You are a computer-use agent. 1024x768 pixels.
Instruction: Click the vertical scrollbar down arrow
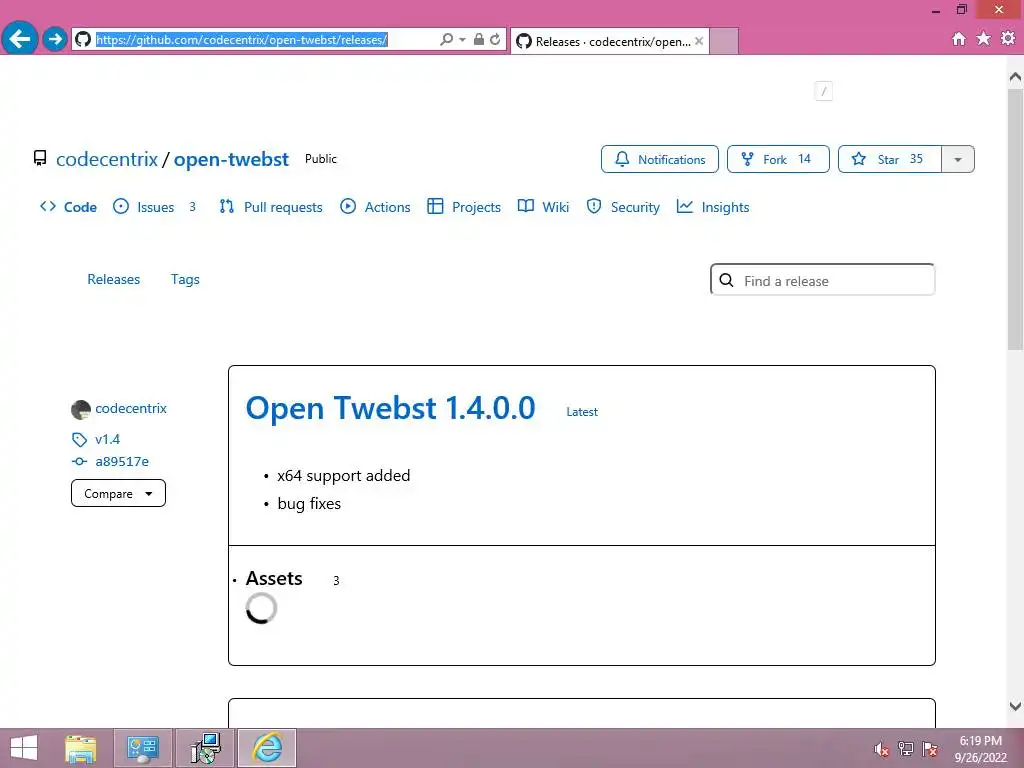pyautogui.click(x=1016, y=706)
